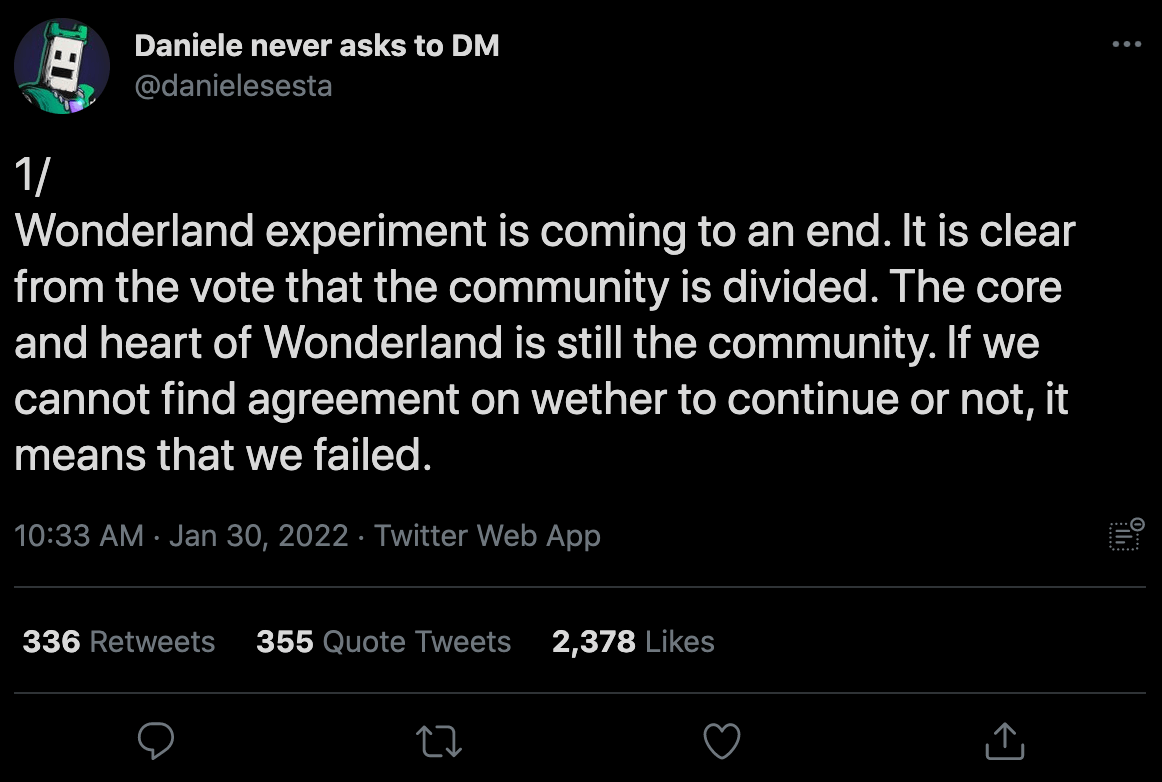Open the share tweet icon
The width and height of the screenshot is (1162, 782).
[x=1005, y=740]
